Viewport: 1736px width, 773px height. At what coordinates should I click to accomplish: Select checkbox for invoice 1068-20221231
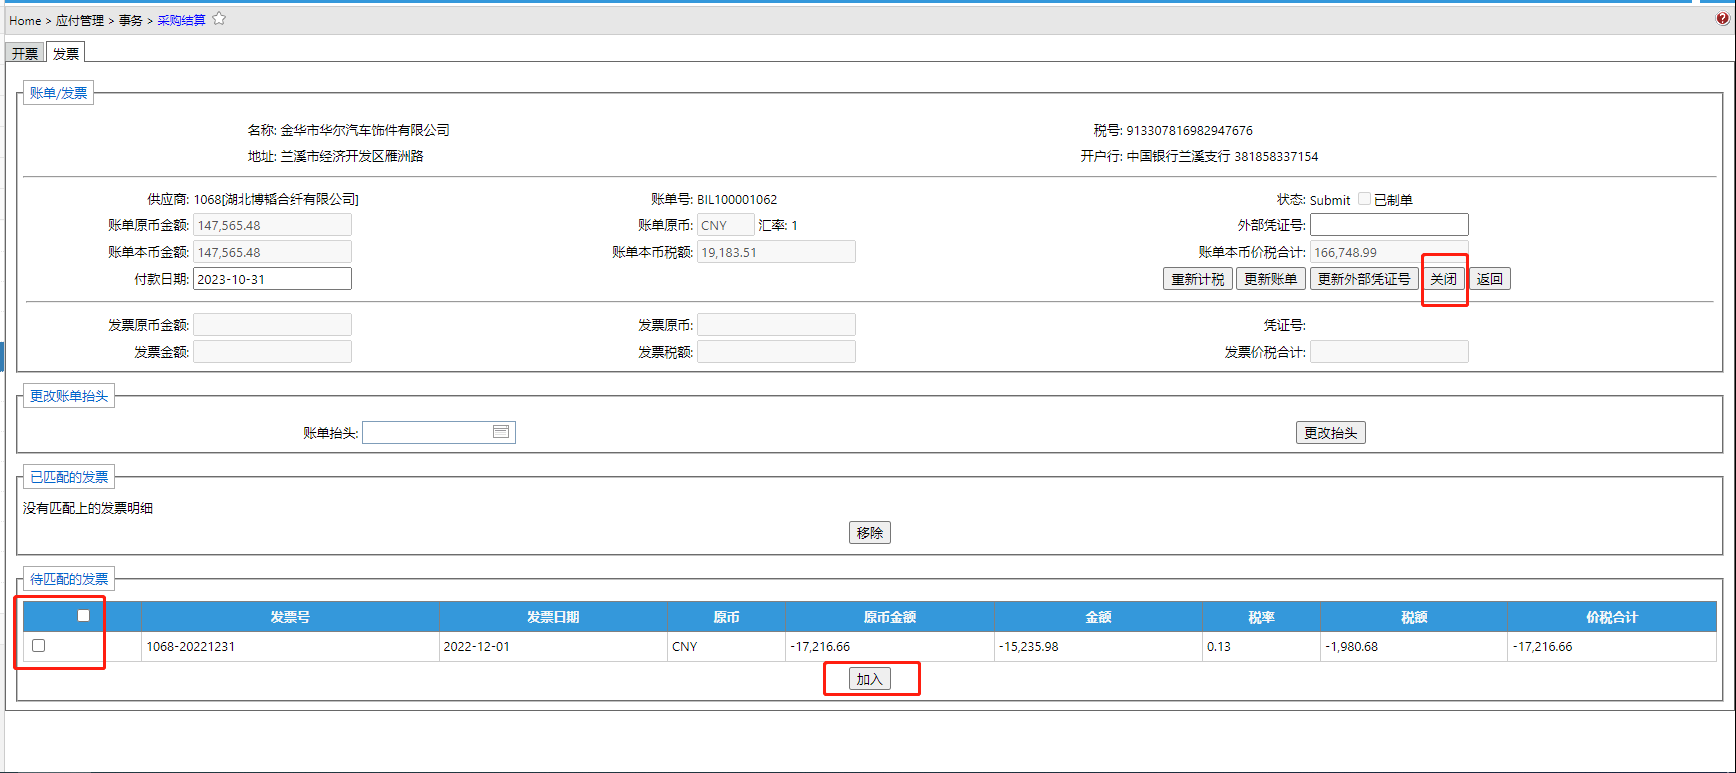click(x=39, y=646)
